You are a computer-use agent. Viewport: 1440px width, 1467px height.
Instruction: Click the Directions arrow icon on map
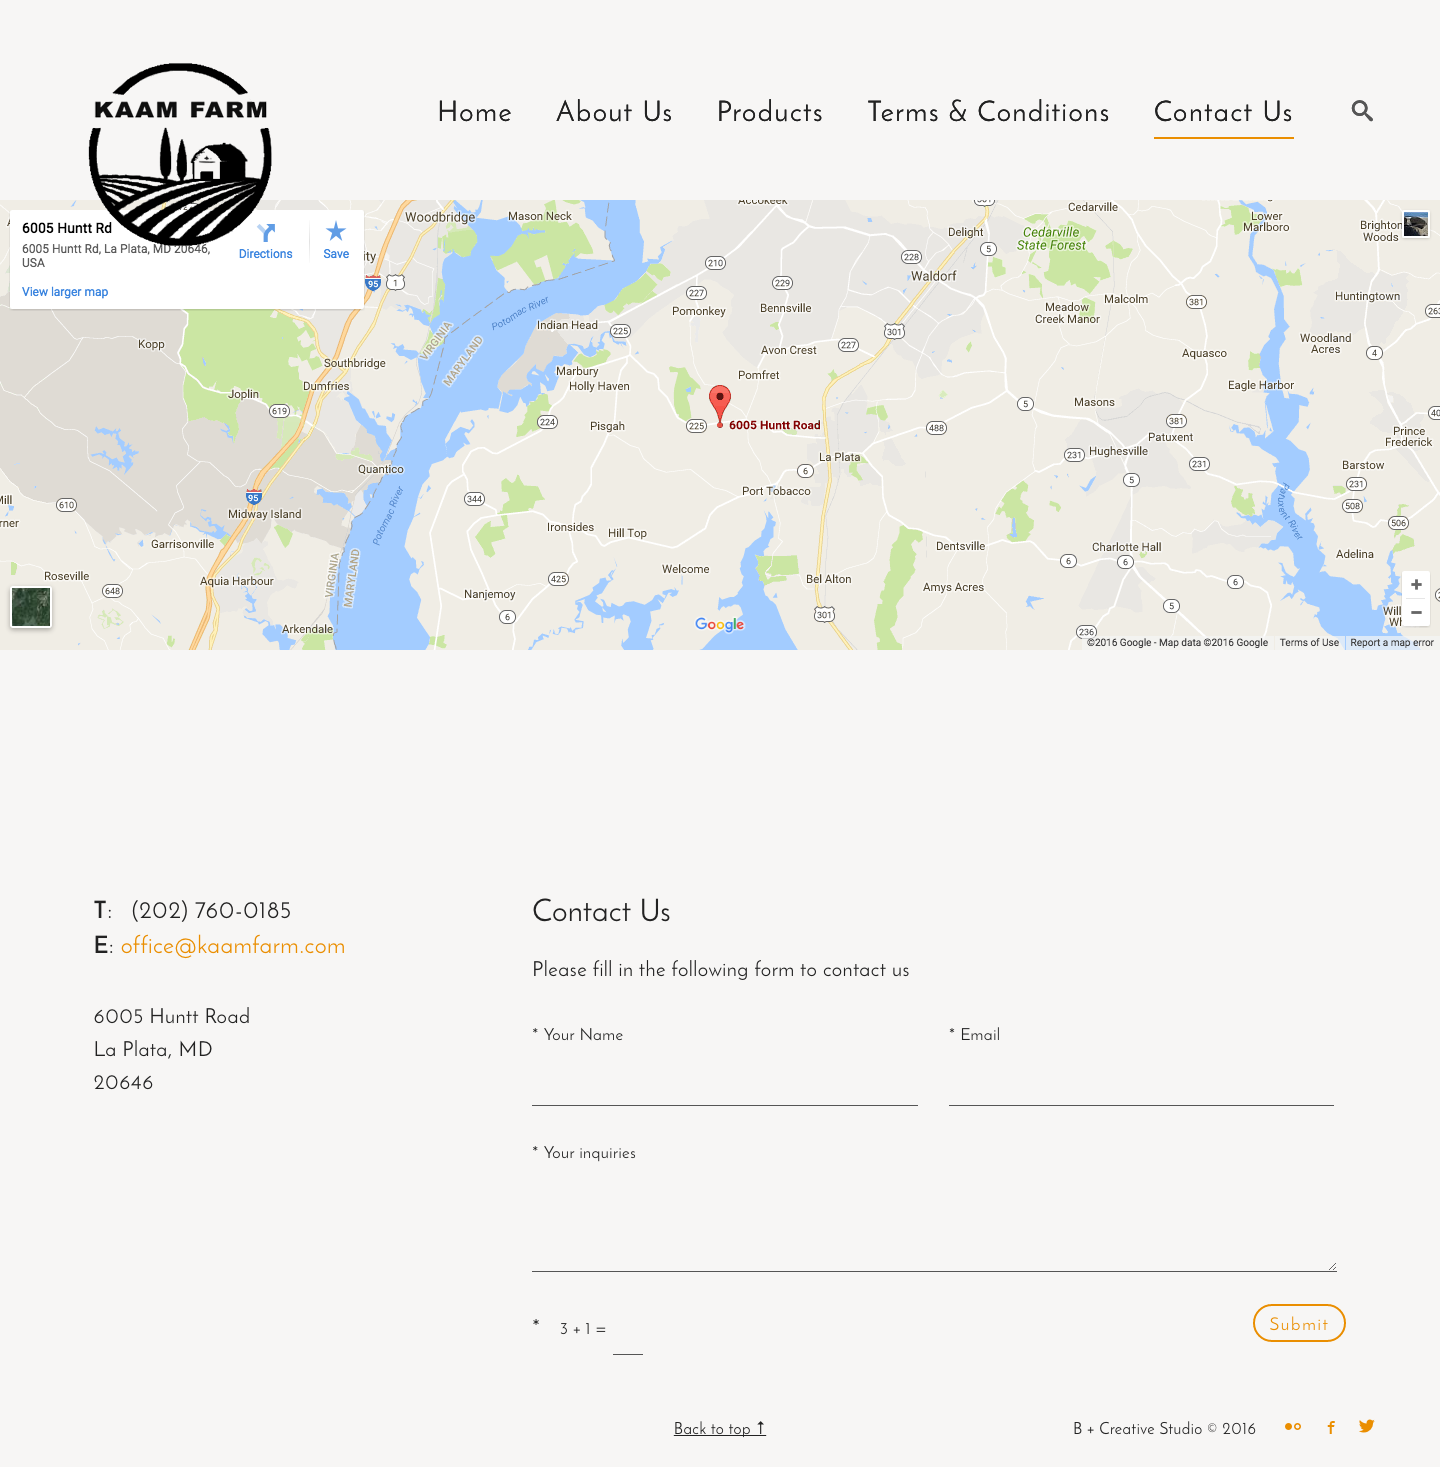tap(266, 232)
